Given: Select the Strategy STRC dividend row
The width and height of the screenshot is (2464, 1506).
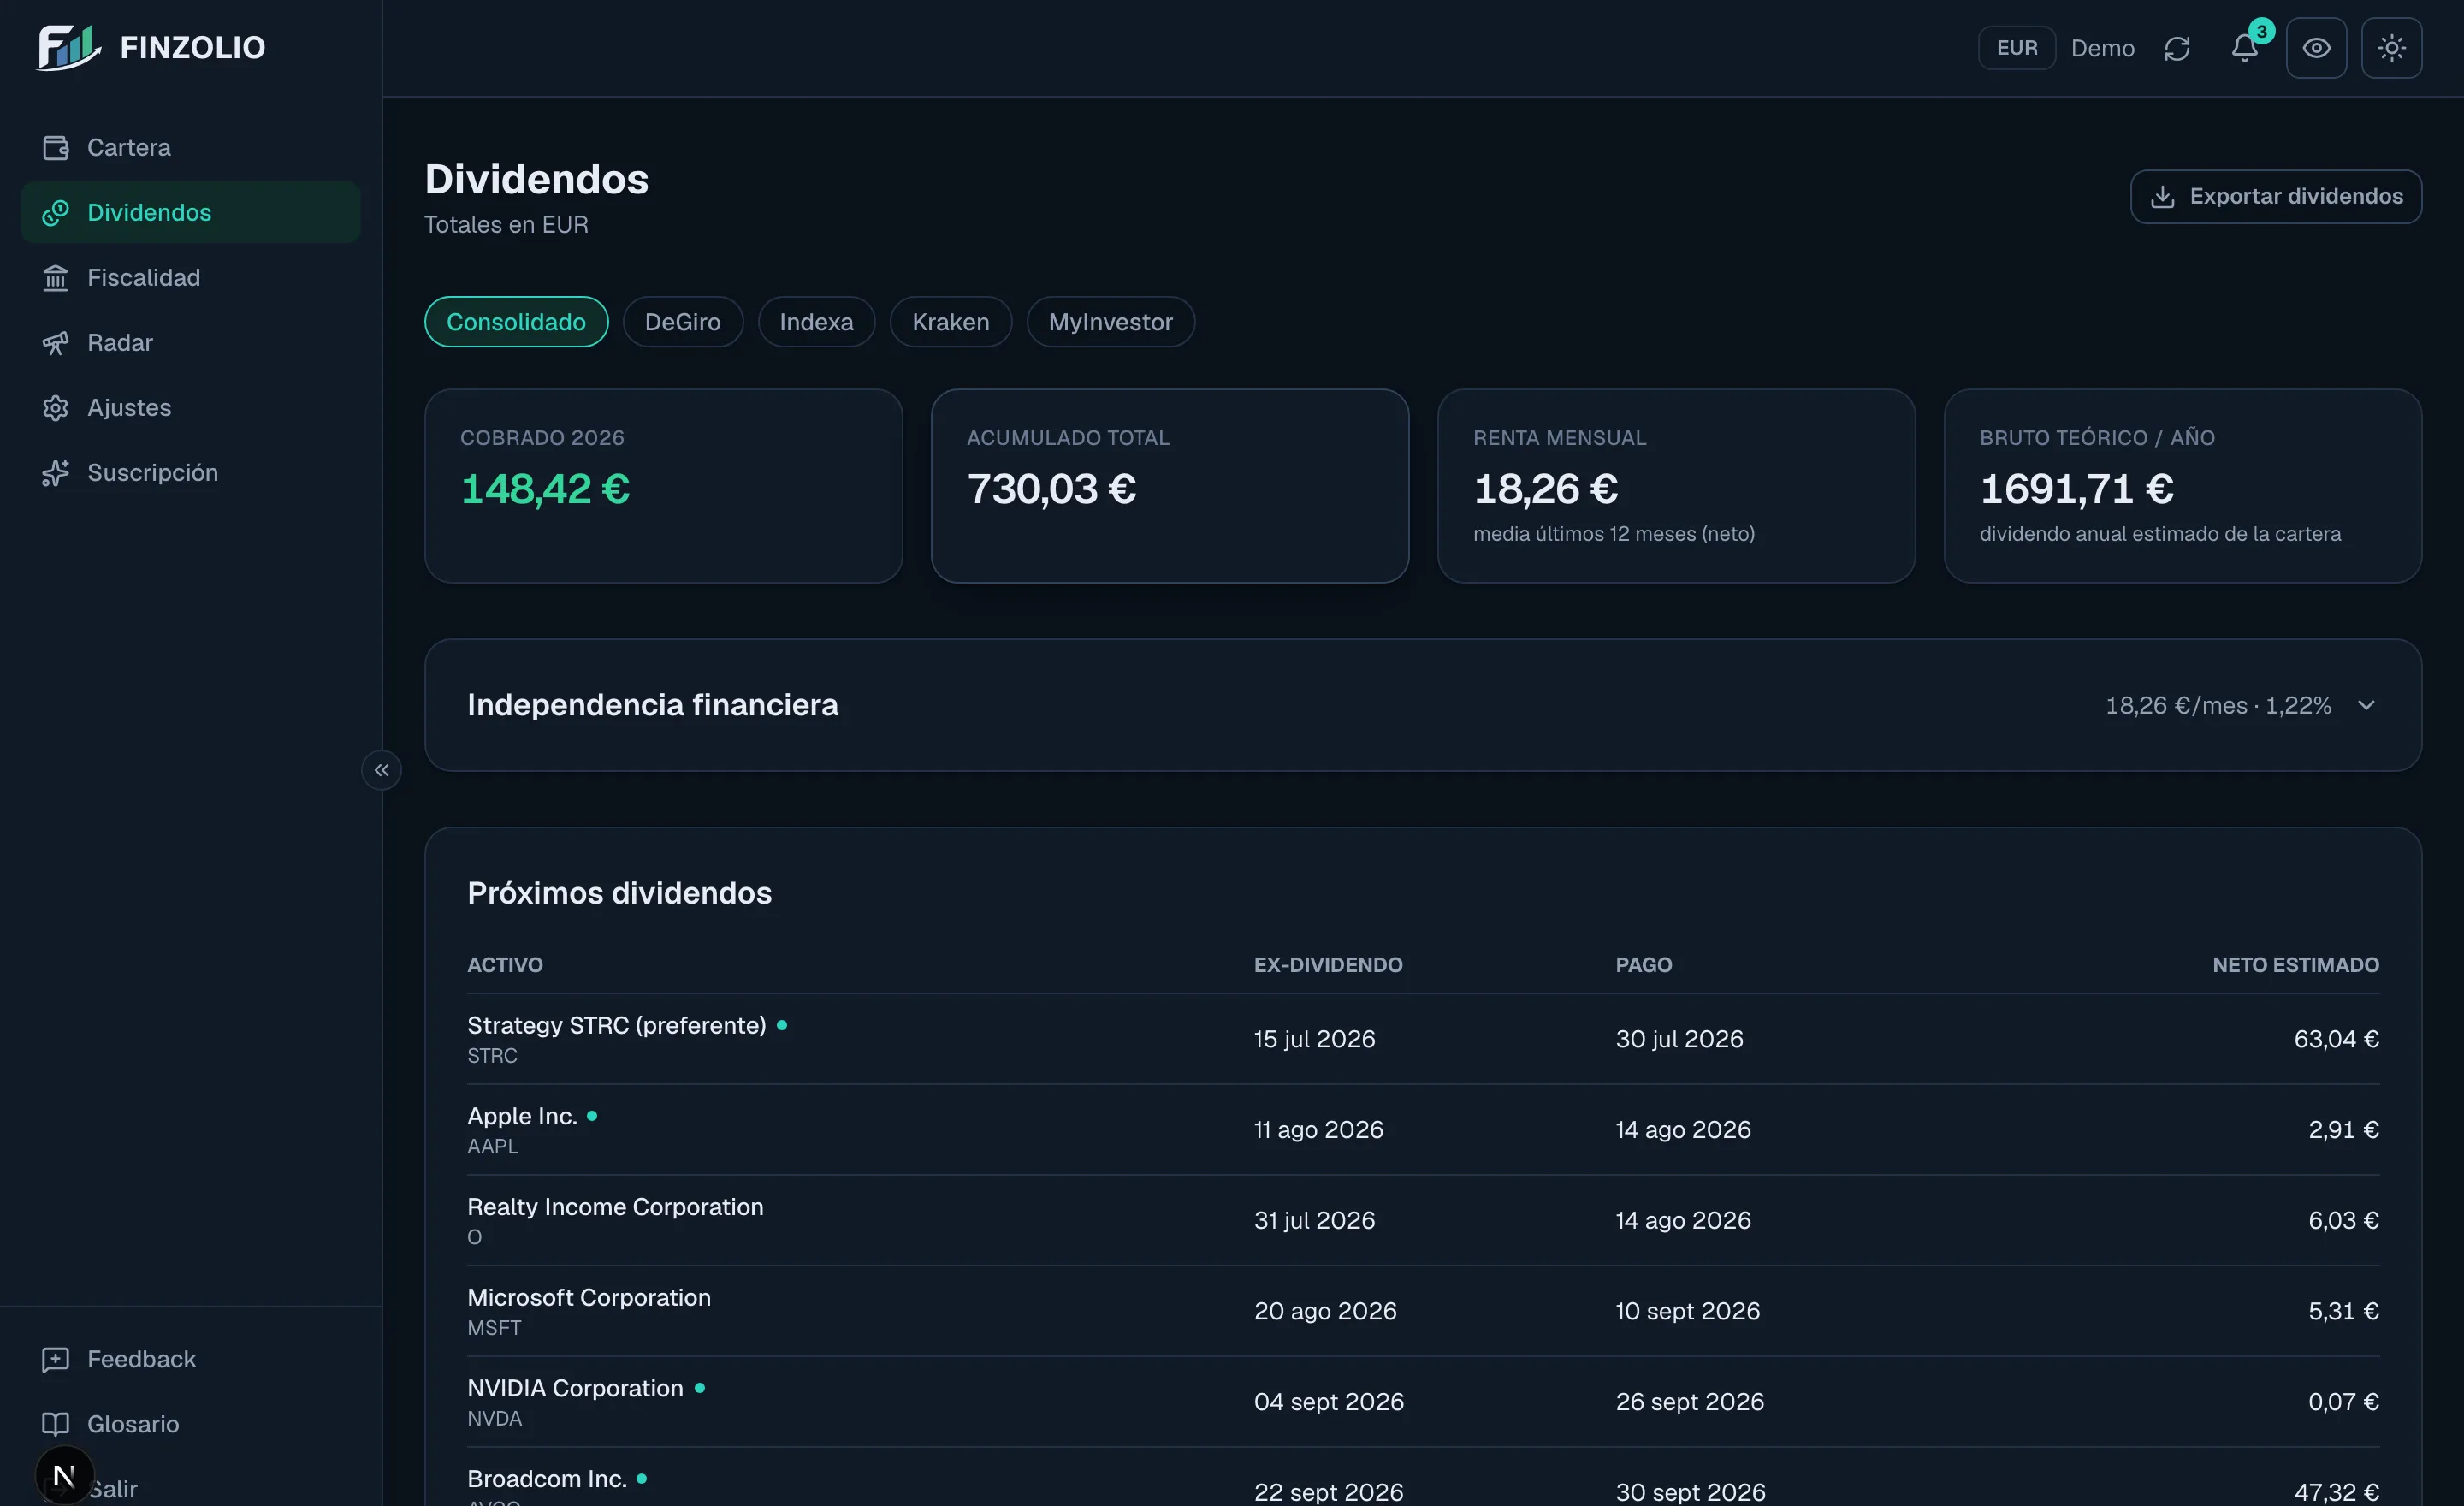Looking at the screenshot, I should (x=1422, y=1039).
